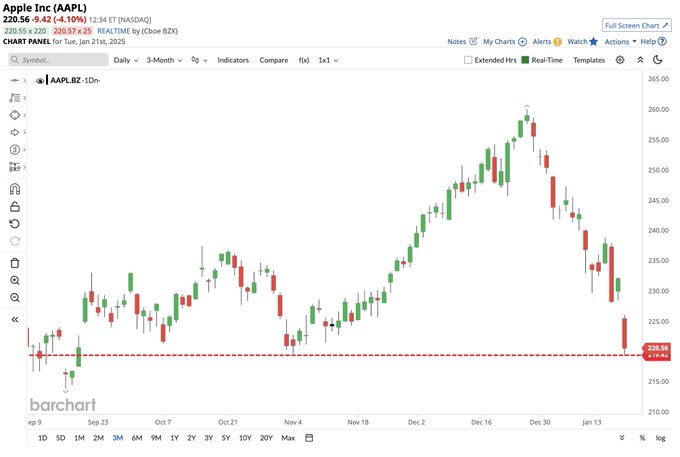The image size is (680, 457).
Task: Open Notes for this symbol
Action: (462, 42)
